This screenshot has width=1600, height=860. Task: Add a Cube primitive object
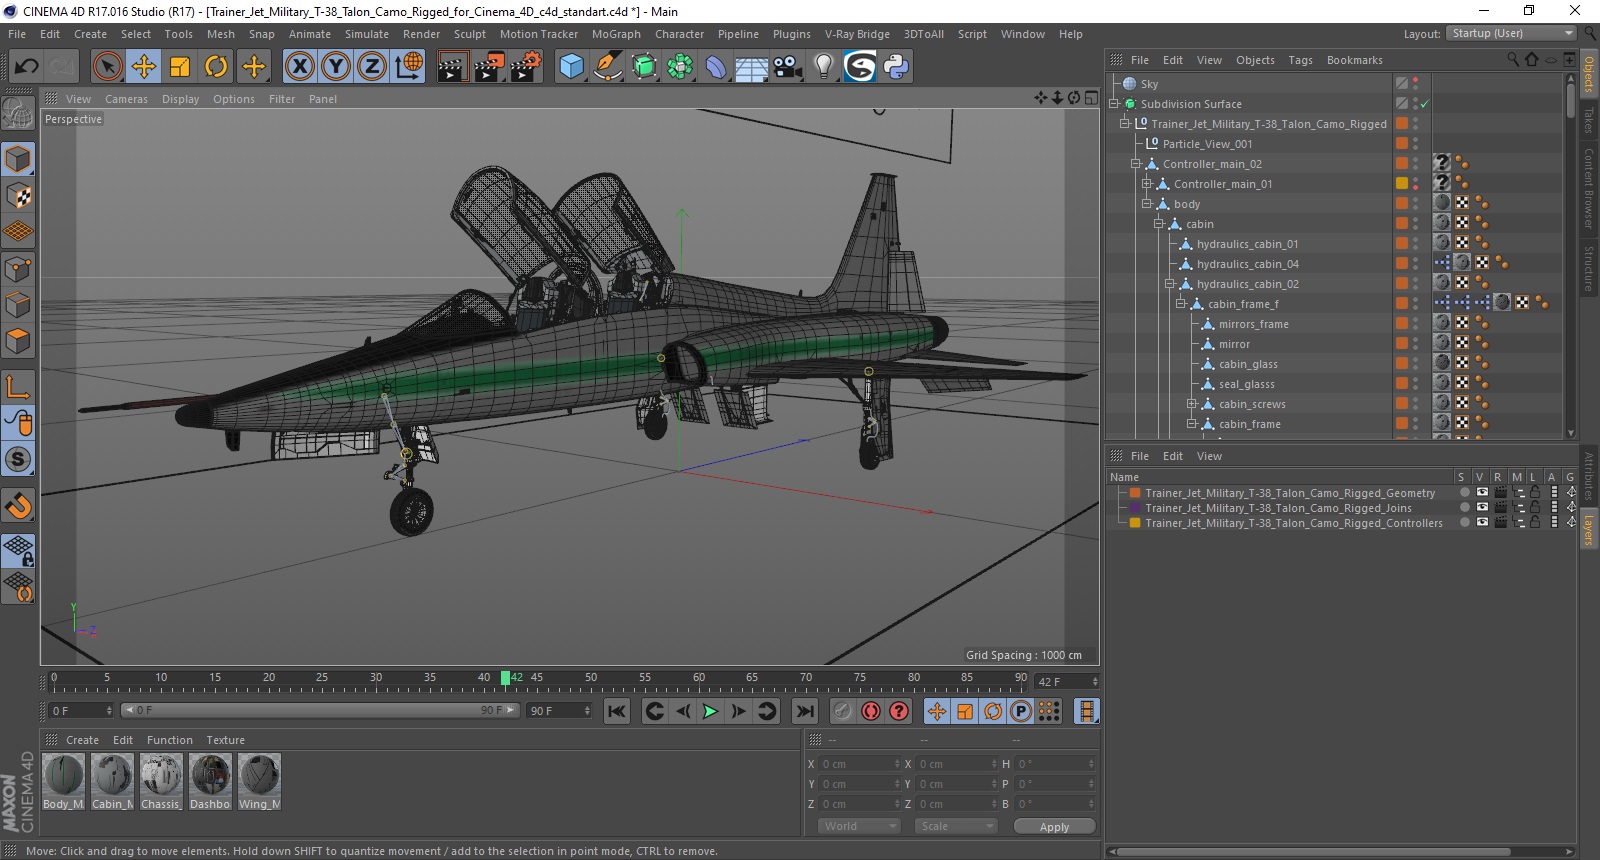571,67
